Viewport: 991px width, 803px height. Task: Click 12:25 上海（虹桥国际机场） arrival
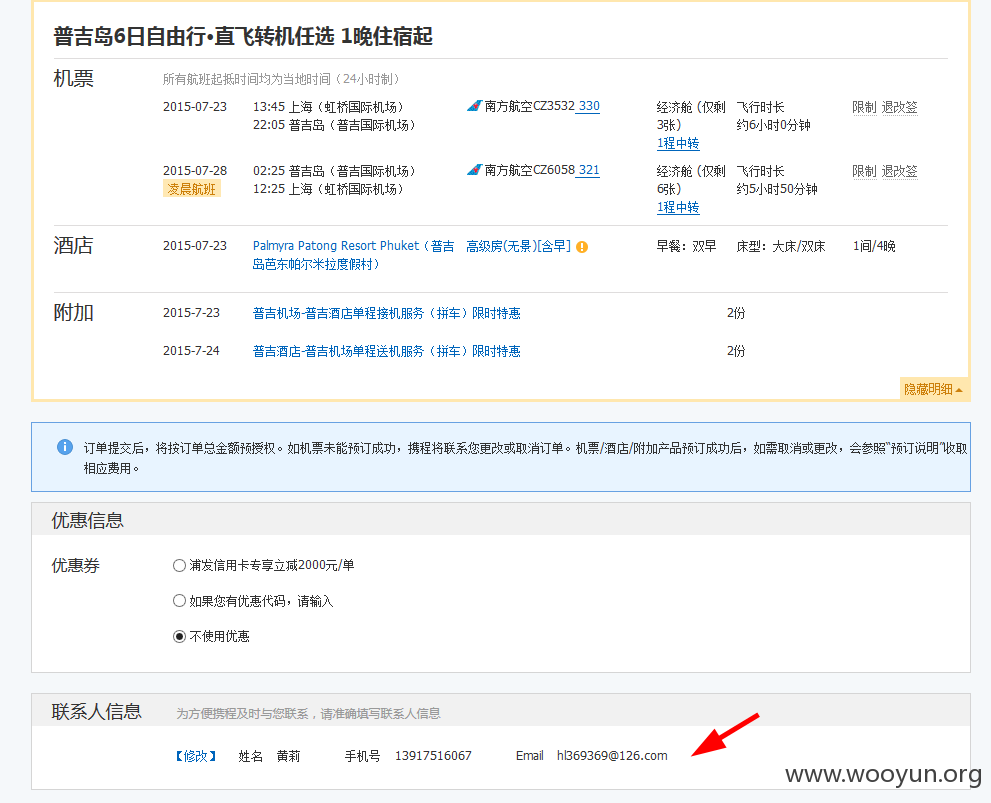328,189
